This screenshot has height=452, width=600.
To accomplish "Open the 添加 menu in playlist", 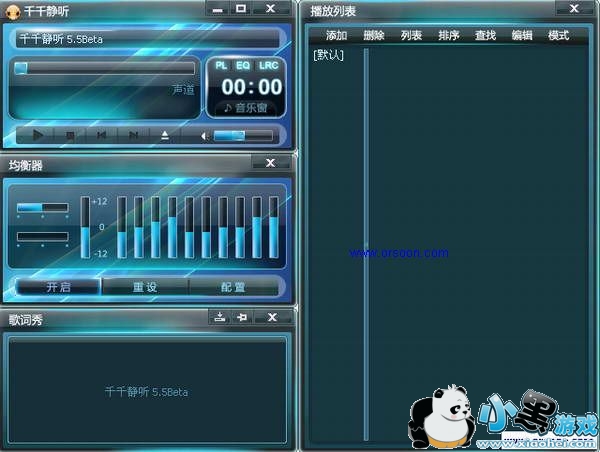I will click(336, 36).
